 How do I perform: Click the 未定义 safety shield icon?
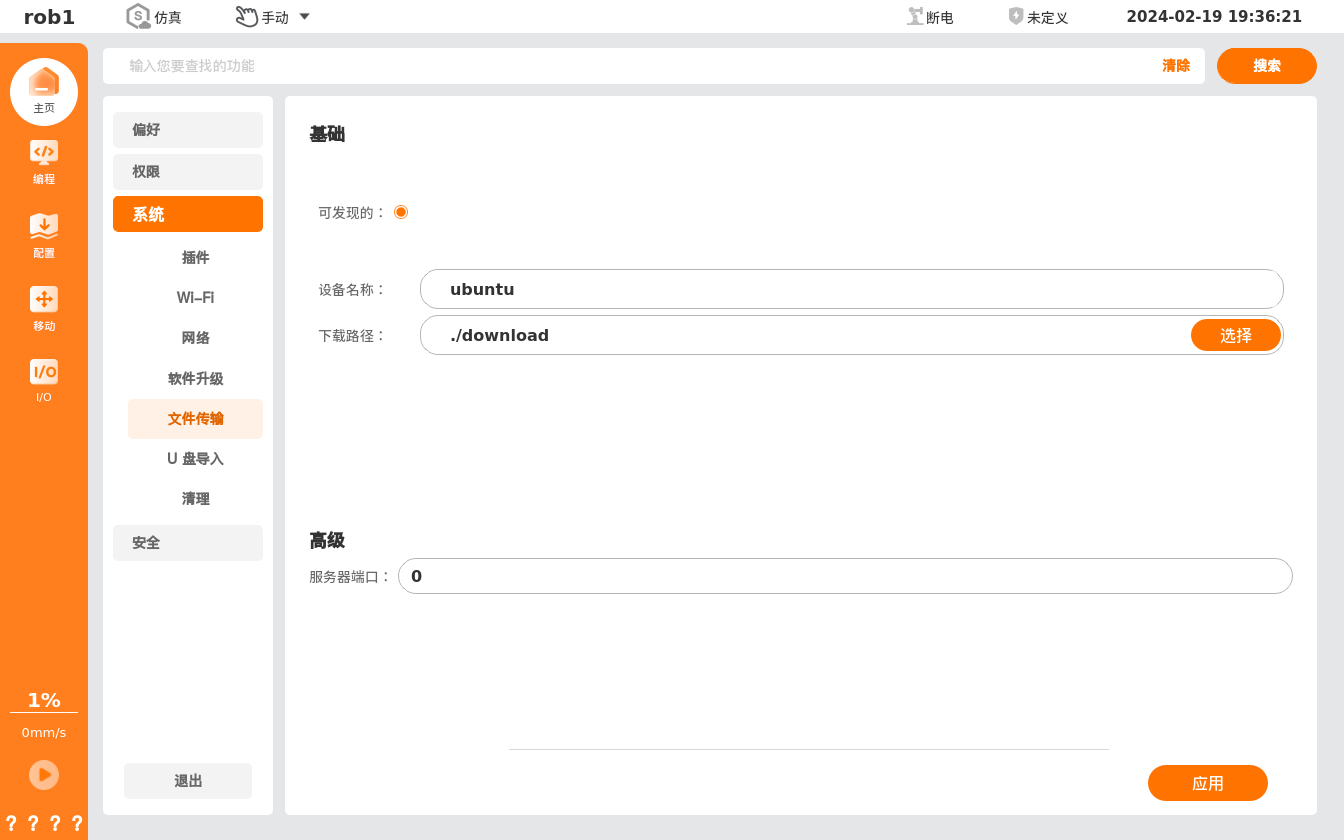click(1016, 16)
